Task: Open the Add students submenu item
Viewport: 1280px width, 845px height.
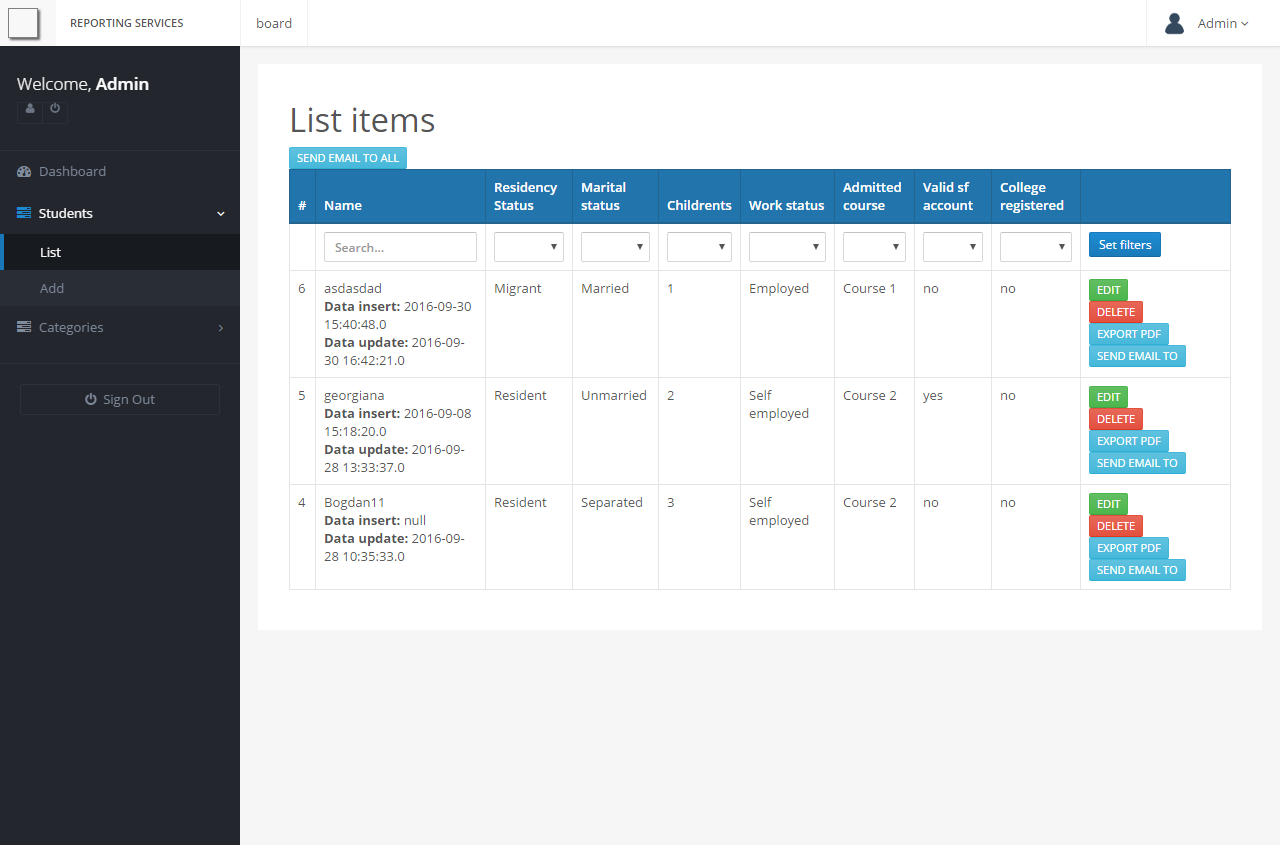Action: tap(52, 288)
